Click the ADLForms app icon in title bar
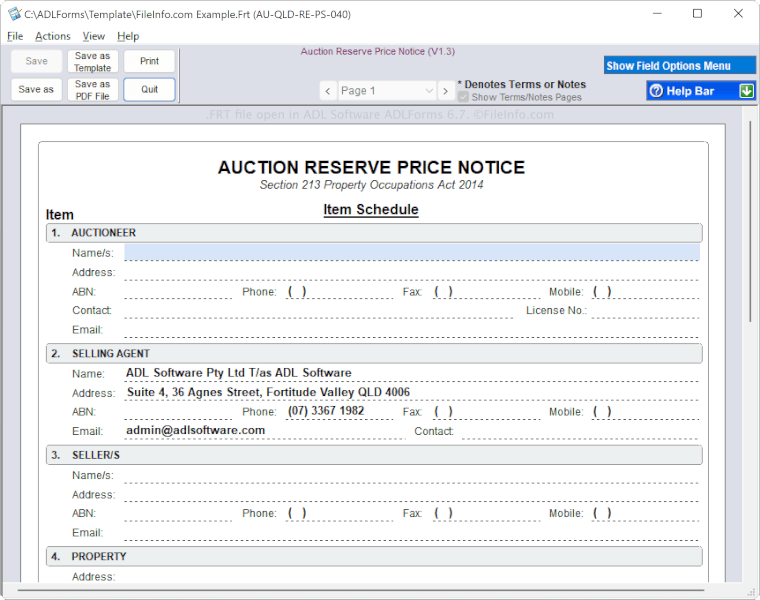 click(13, 14)
